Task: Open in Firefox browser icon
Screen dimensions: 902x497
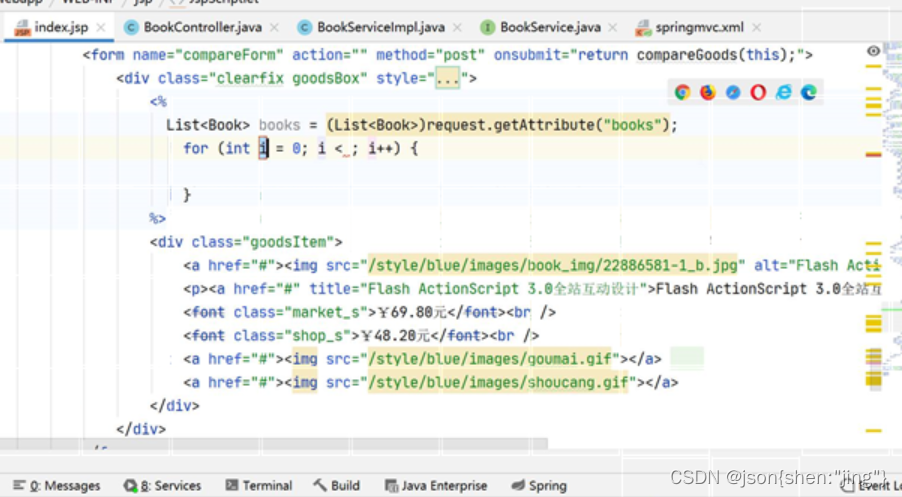Action: click(708, 92)
